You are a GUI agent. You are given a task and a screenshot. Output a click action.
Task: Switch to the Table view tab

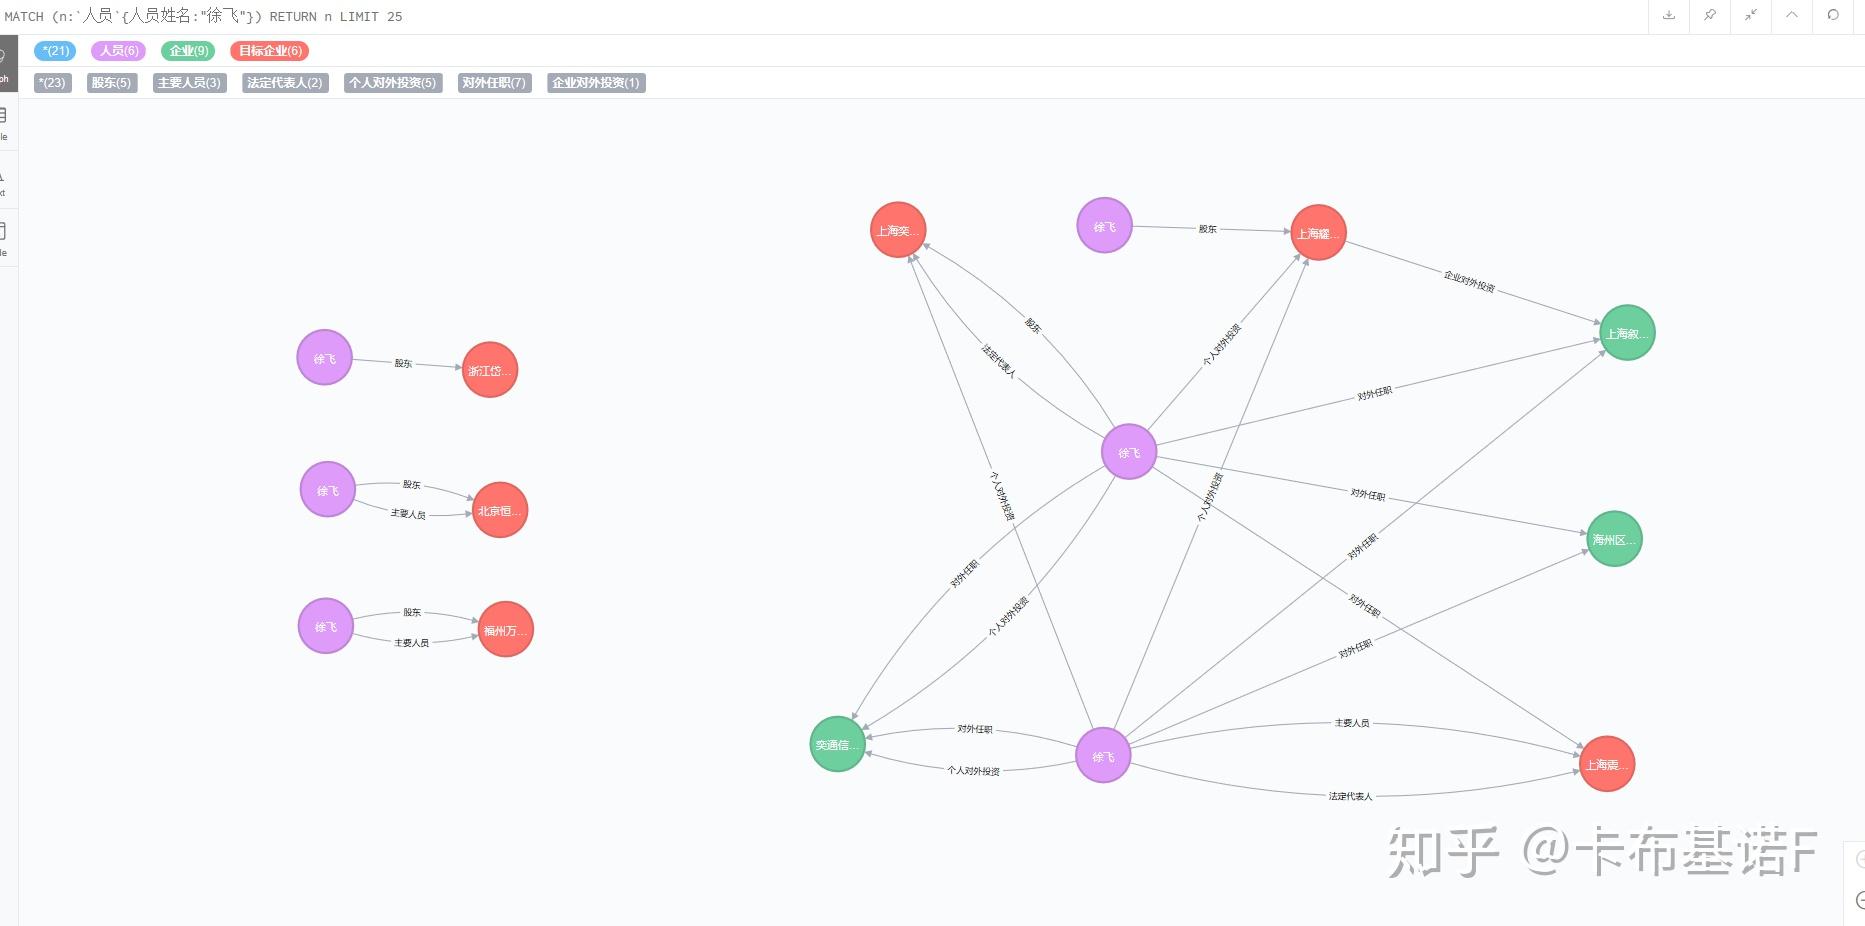(x=5, y=123)
